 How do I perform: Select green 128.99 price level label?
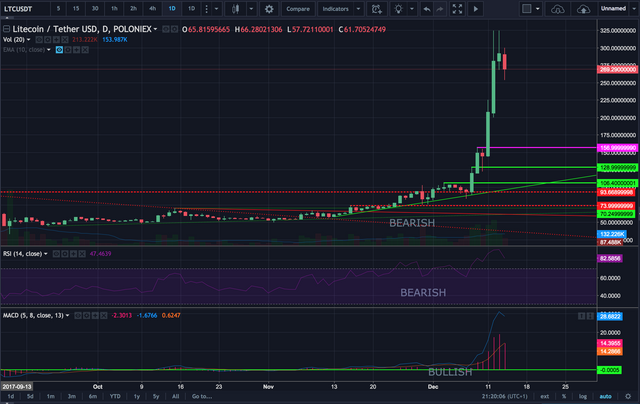tap(618, 167)
